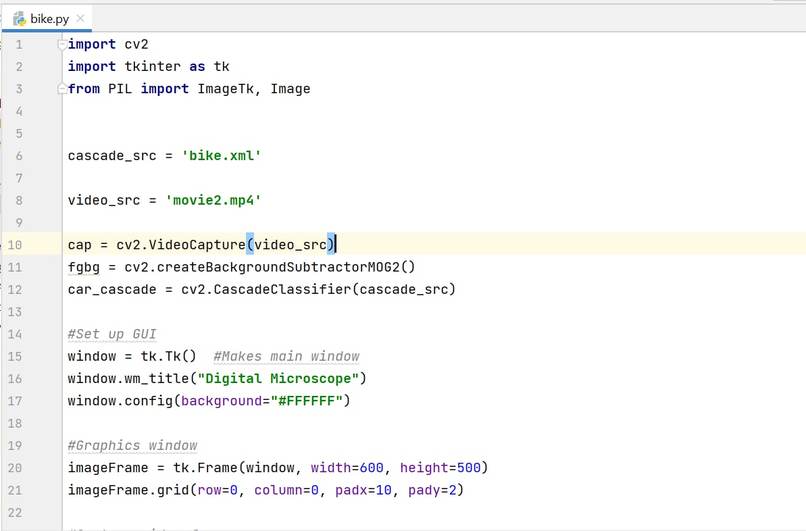This screenshot has height=531, width=806.
Task: Click the #Set up GUI comment
Action: point(112,334)
